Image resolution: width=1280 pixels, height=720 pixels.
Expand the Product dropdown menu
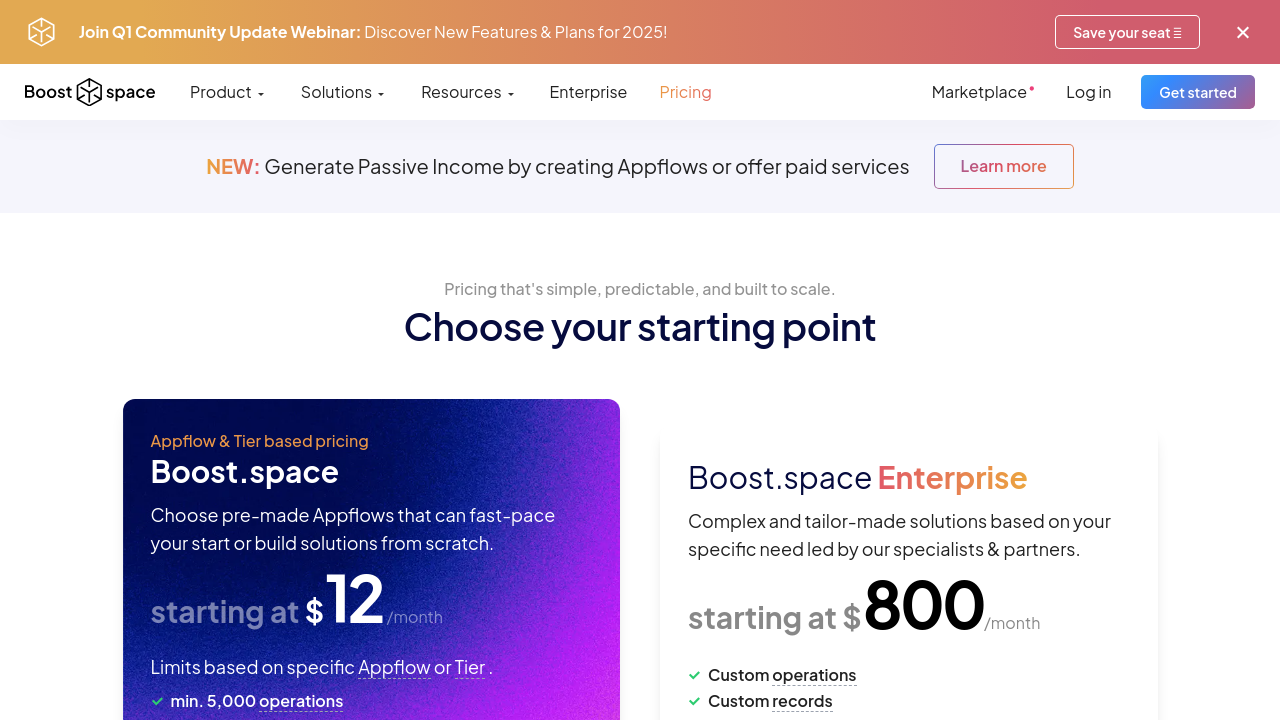point(227,92)
